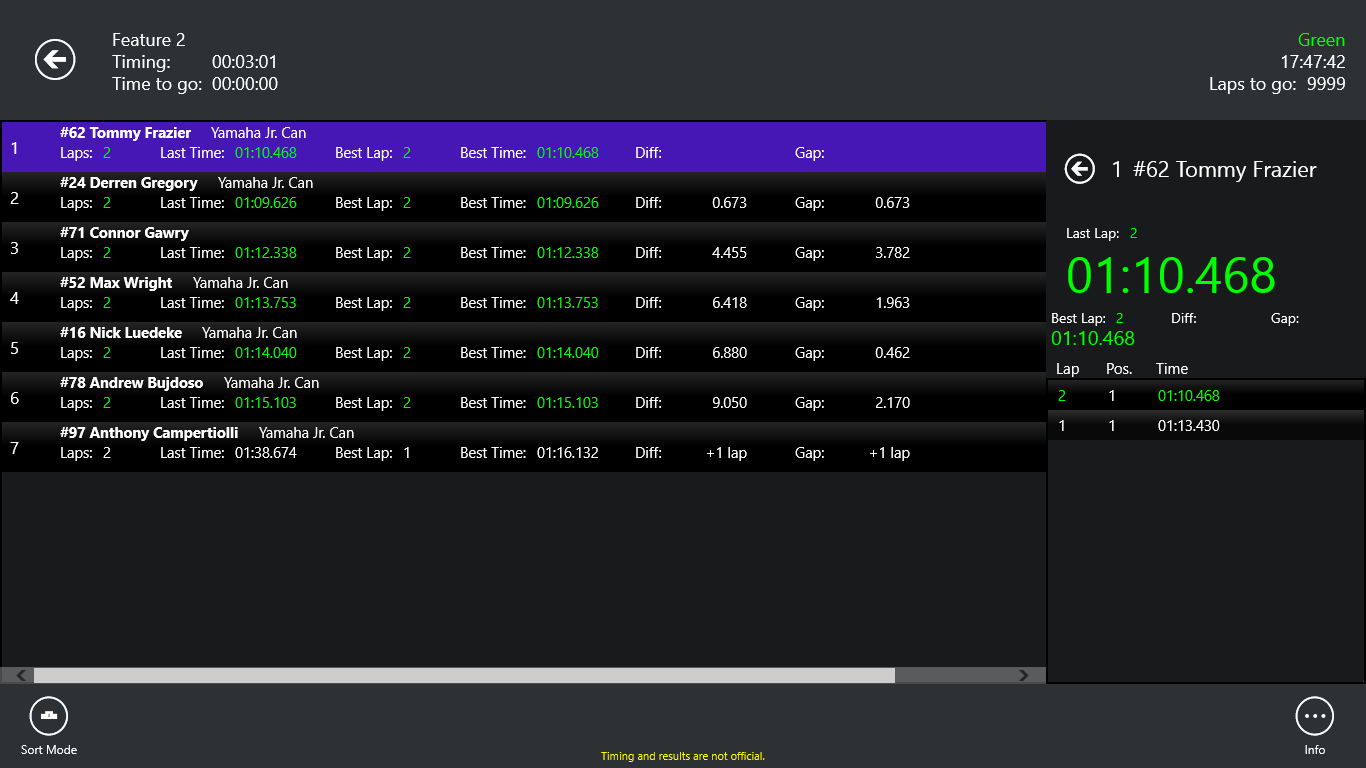
Task: Click the back arrow in the top header
Action: (55, 60)
